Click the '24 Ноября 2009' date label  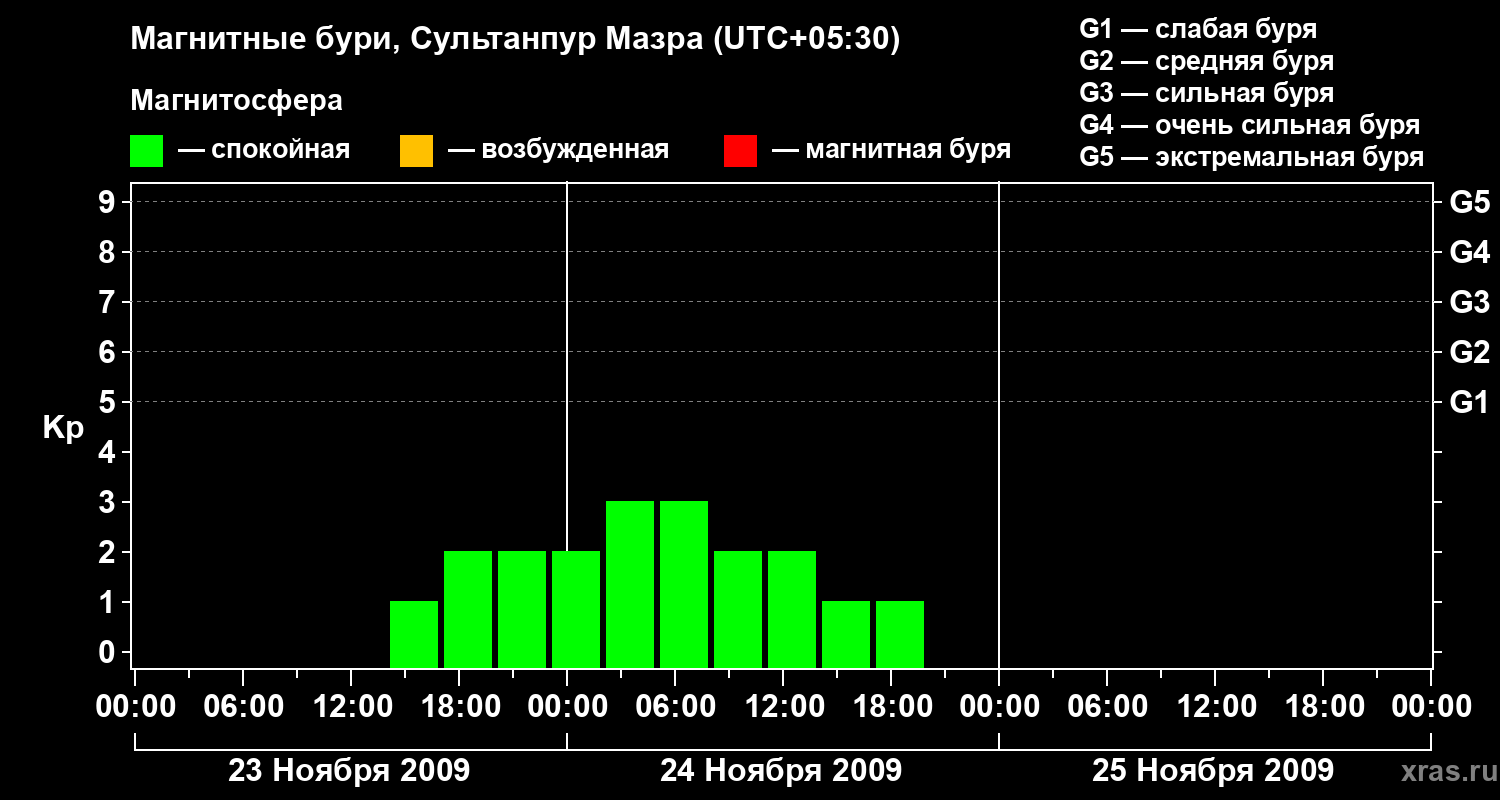[x=781, y=771]
